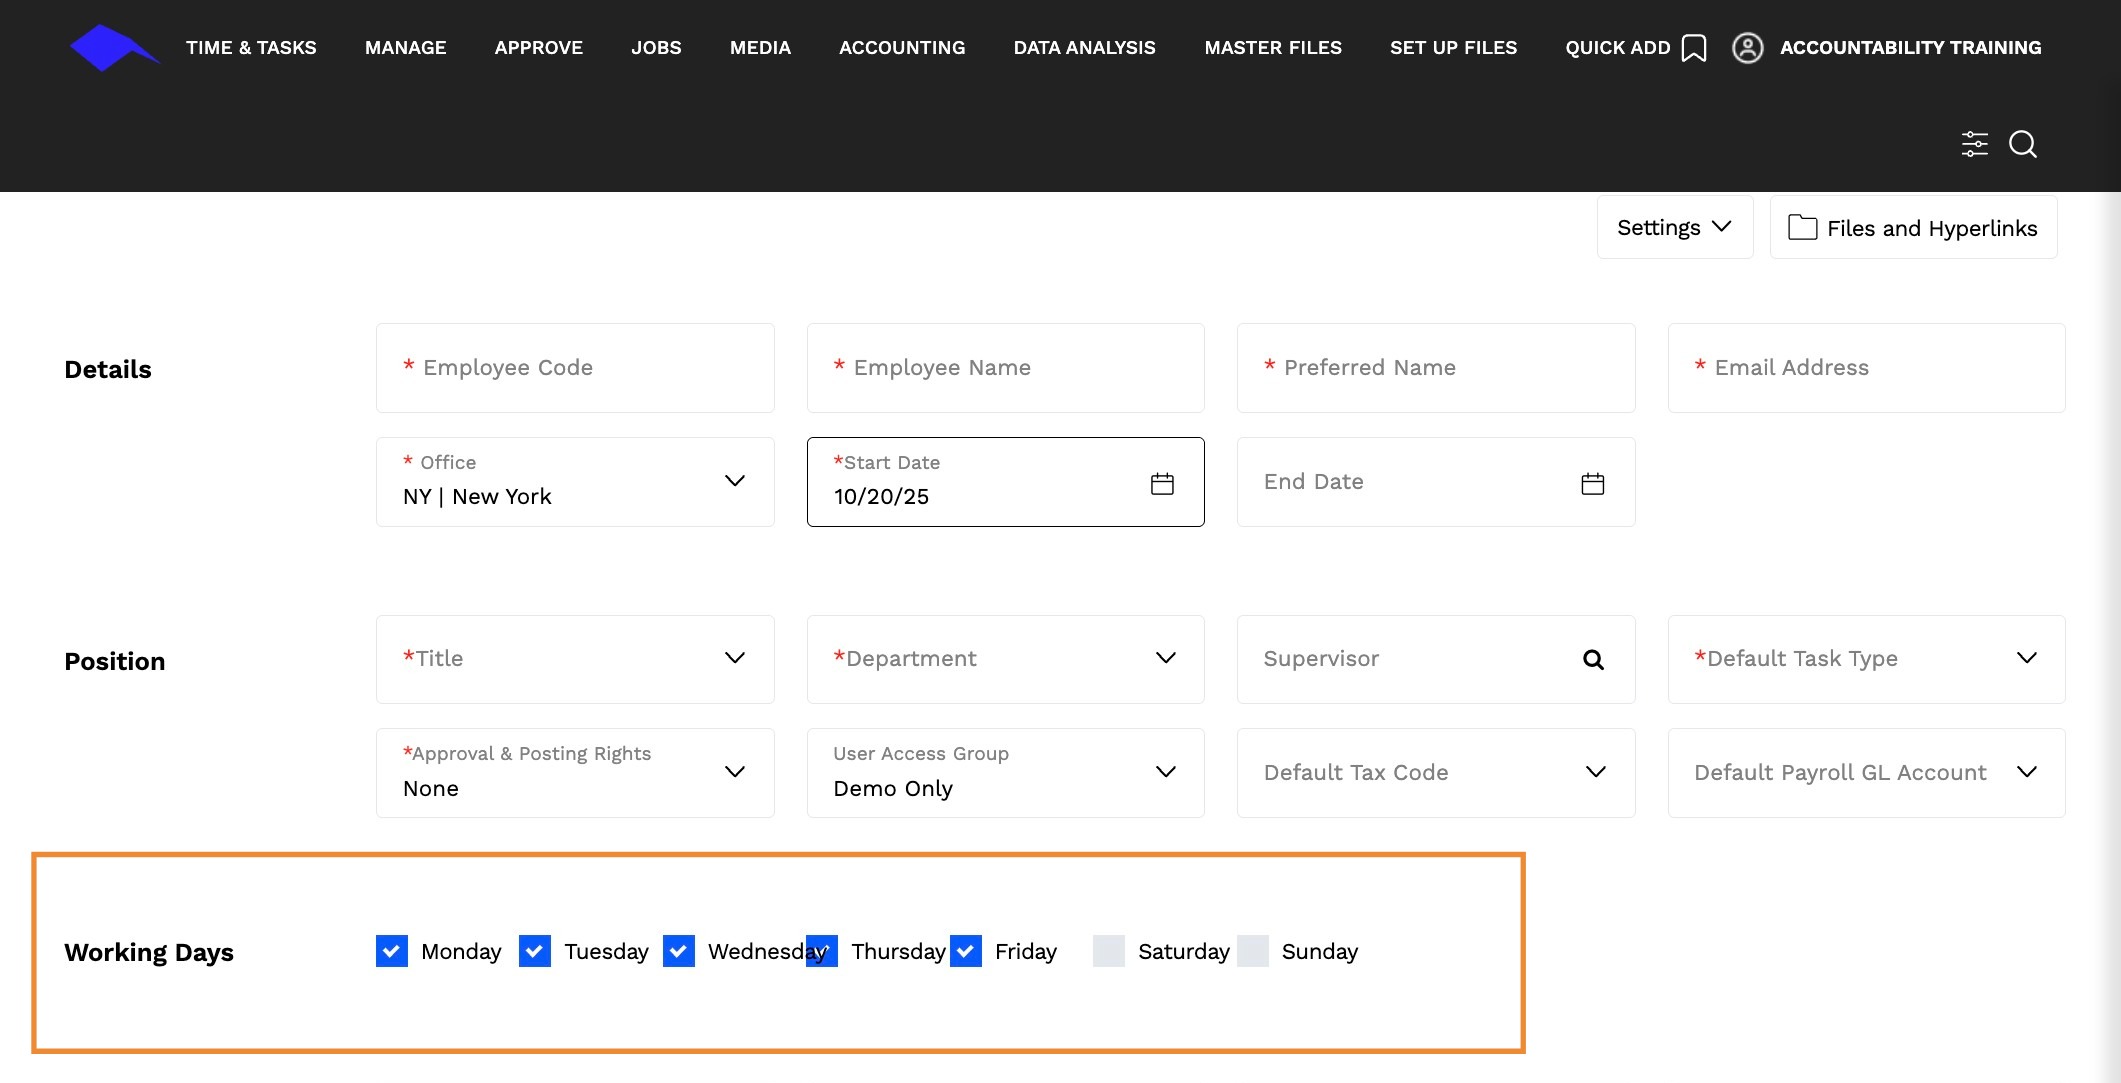Click the Email Address input field
Screen dimensions: 2121x1083
tap(1866, 368)
